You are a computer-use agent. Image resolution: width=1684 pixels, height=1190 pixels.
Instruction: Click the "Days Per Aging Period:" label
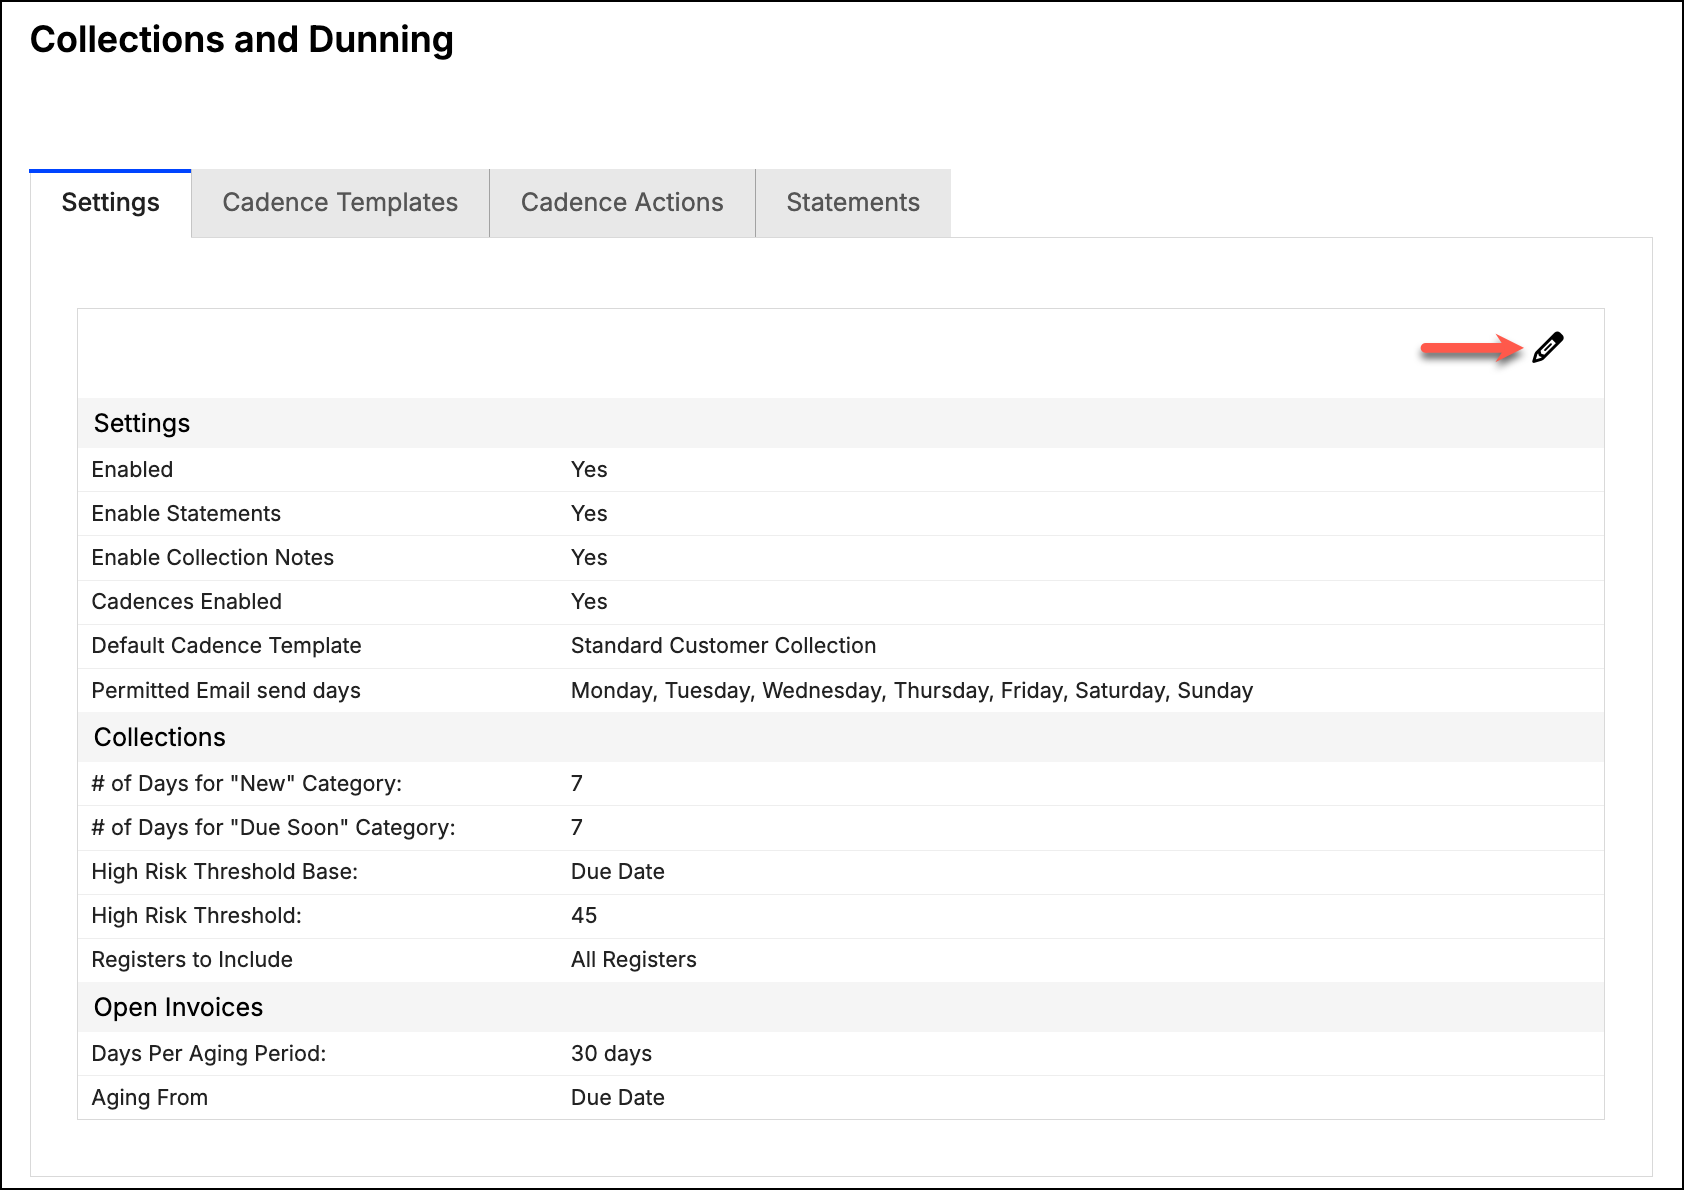(209, 1053)
